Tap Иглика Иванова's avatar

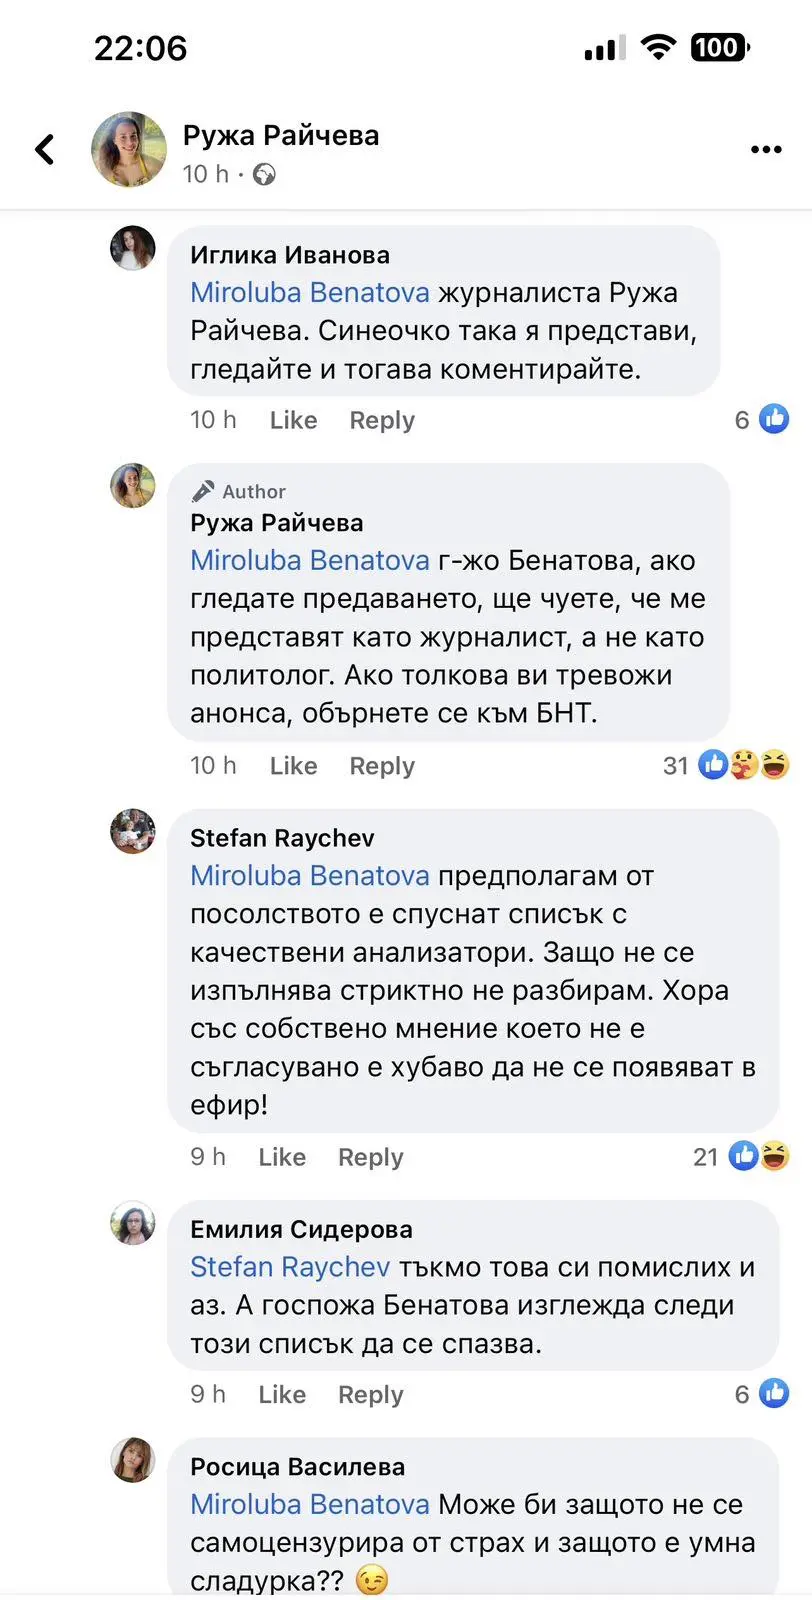(133, 248)
